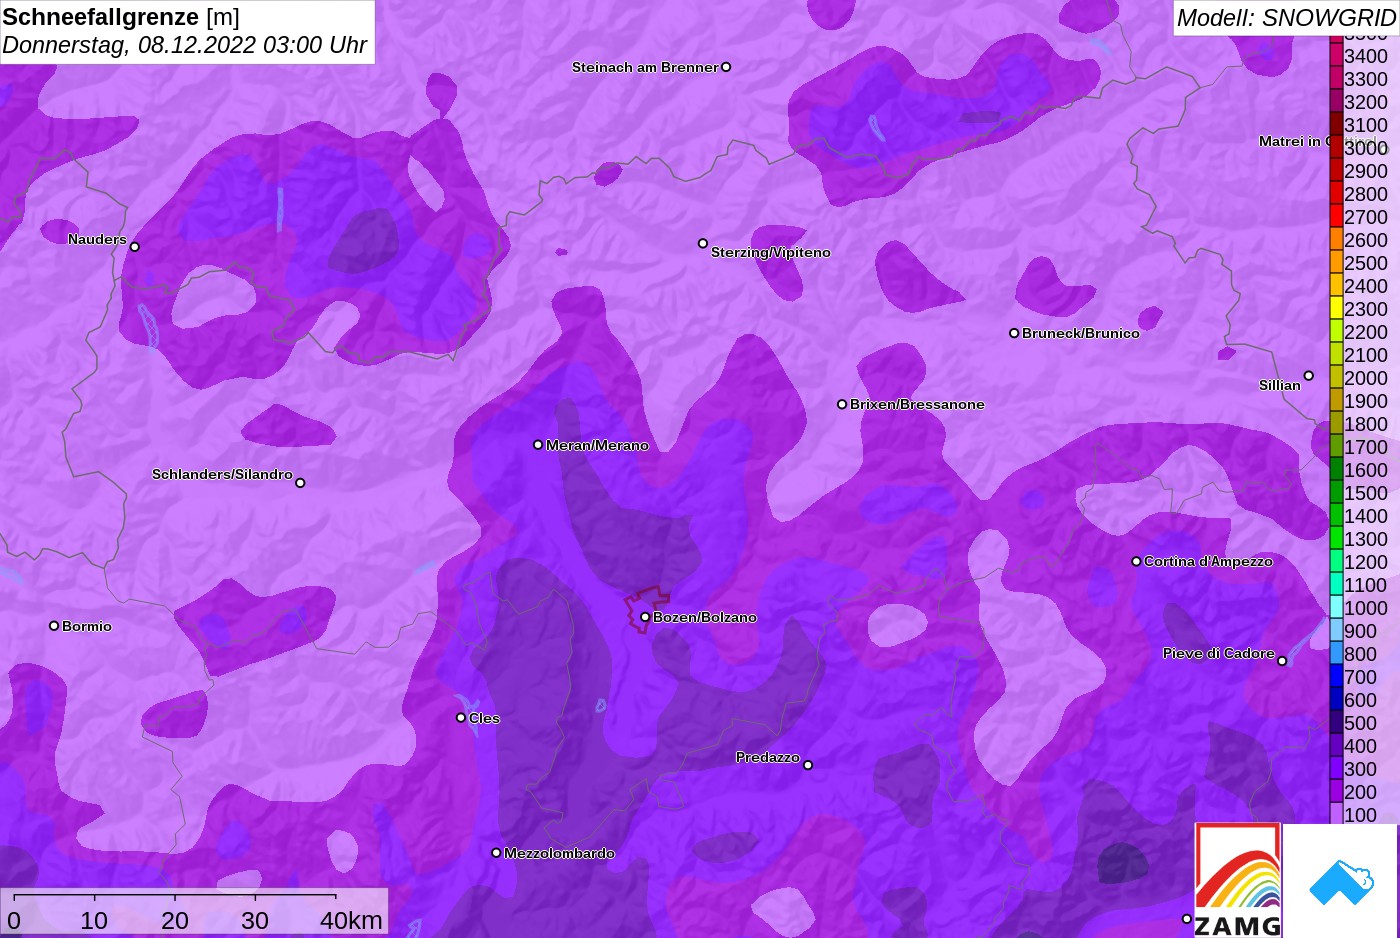Click the Bozen/Bolzano marker dot
The image size is (1400, 938).
645,617
